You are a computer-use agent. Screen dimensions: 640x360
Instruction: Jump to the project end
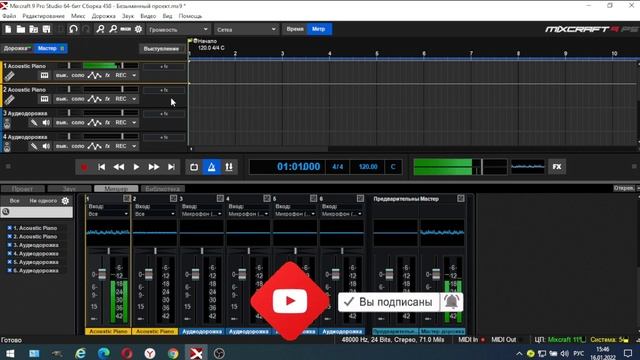171,167
